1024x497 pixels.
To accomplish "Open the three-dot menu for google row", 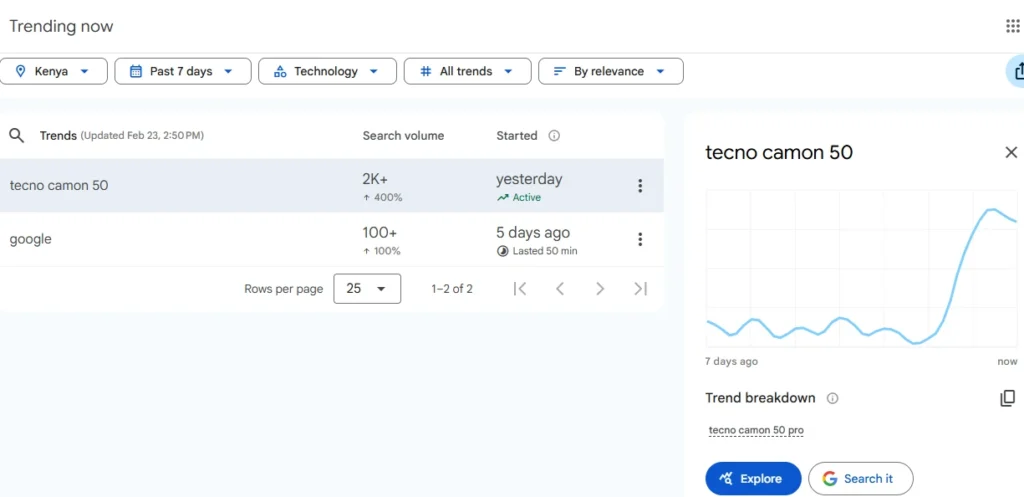I will (640, 240).
